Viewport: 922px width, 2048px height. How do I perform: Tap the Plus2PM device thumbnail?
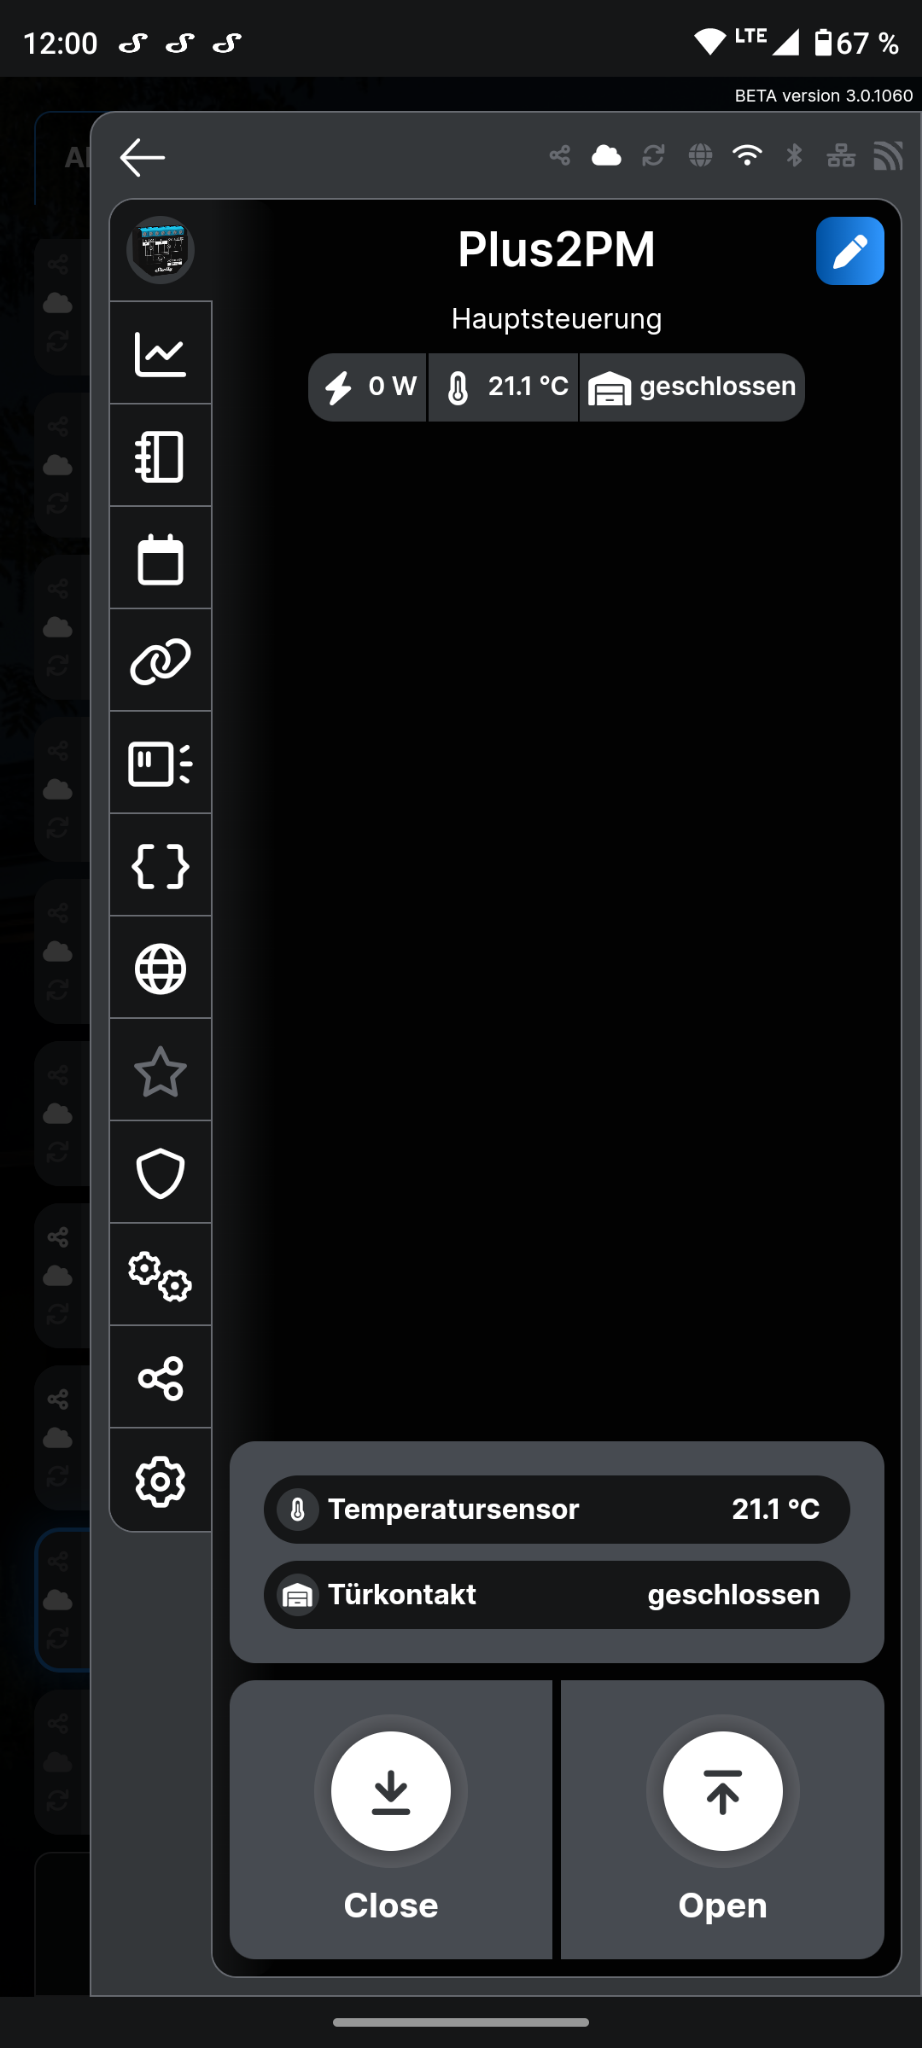click(x=160, y=250)
